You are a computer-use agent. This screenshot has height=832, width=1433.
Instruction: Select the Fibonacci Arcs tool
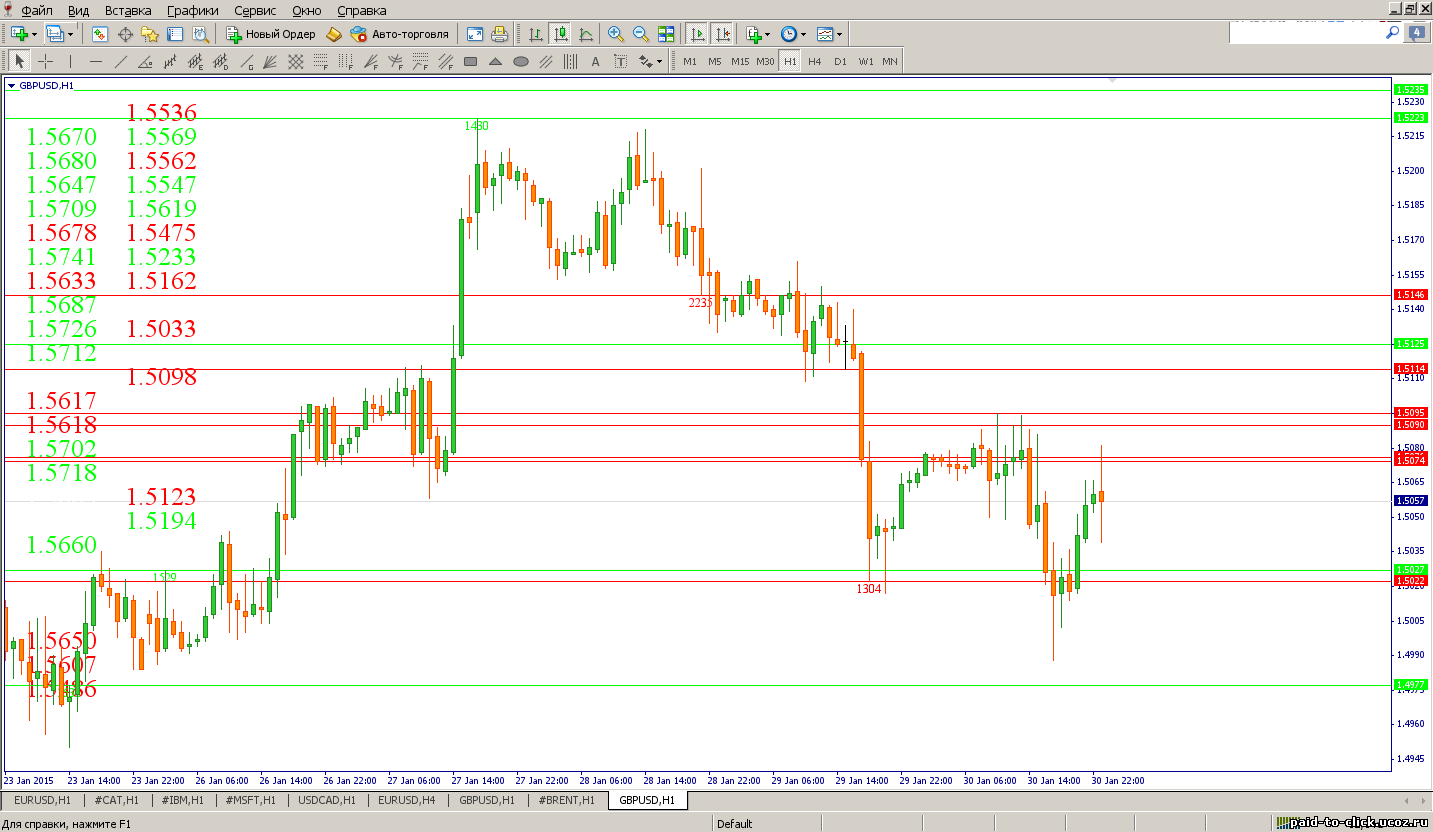(x=396, y=62)
